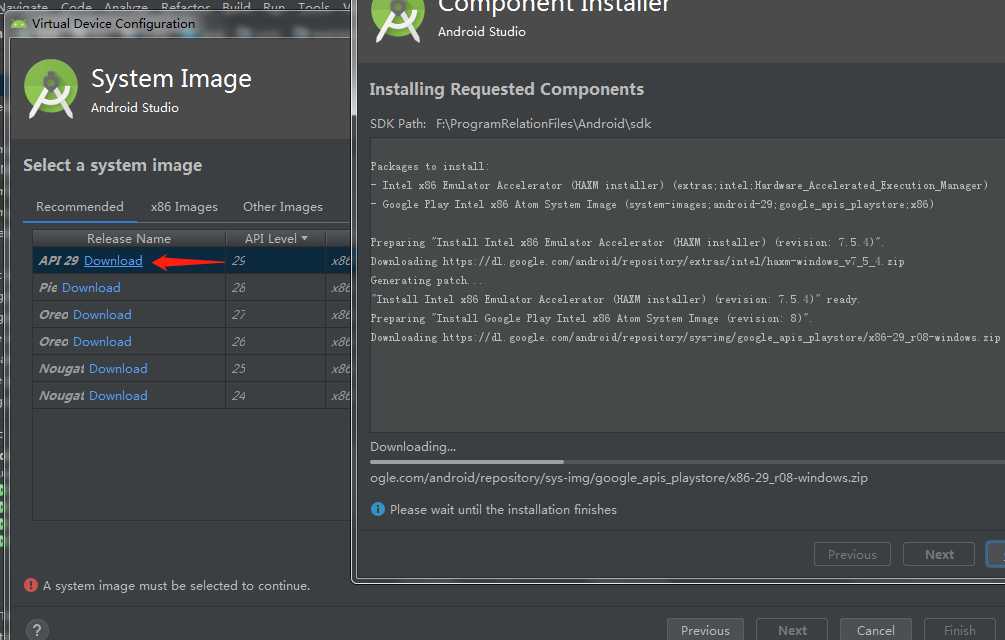1005x640 pixels.
Task: Click the Download link for Pie
Action: pyautogui.click(x=91, y=288)
